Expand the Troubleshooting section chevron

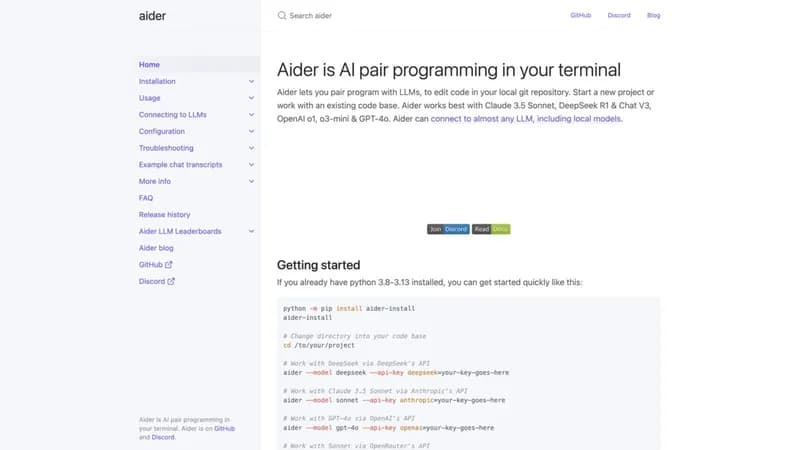(x=251, y=148)
